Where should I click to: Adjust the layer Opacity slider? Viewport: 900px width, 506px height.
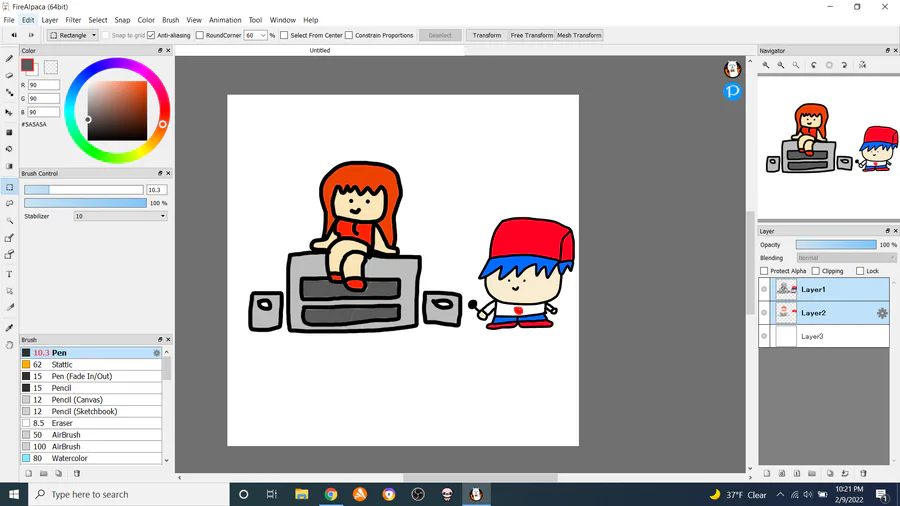point(836,245)
